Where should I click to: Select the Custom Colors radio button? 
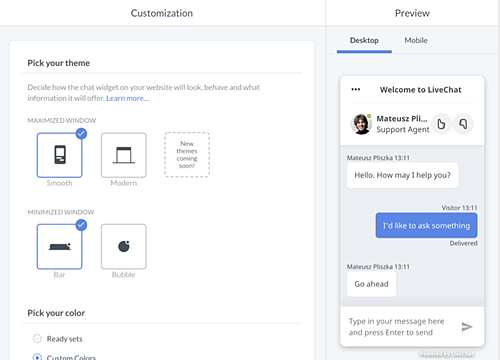(x=37, y=357)
